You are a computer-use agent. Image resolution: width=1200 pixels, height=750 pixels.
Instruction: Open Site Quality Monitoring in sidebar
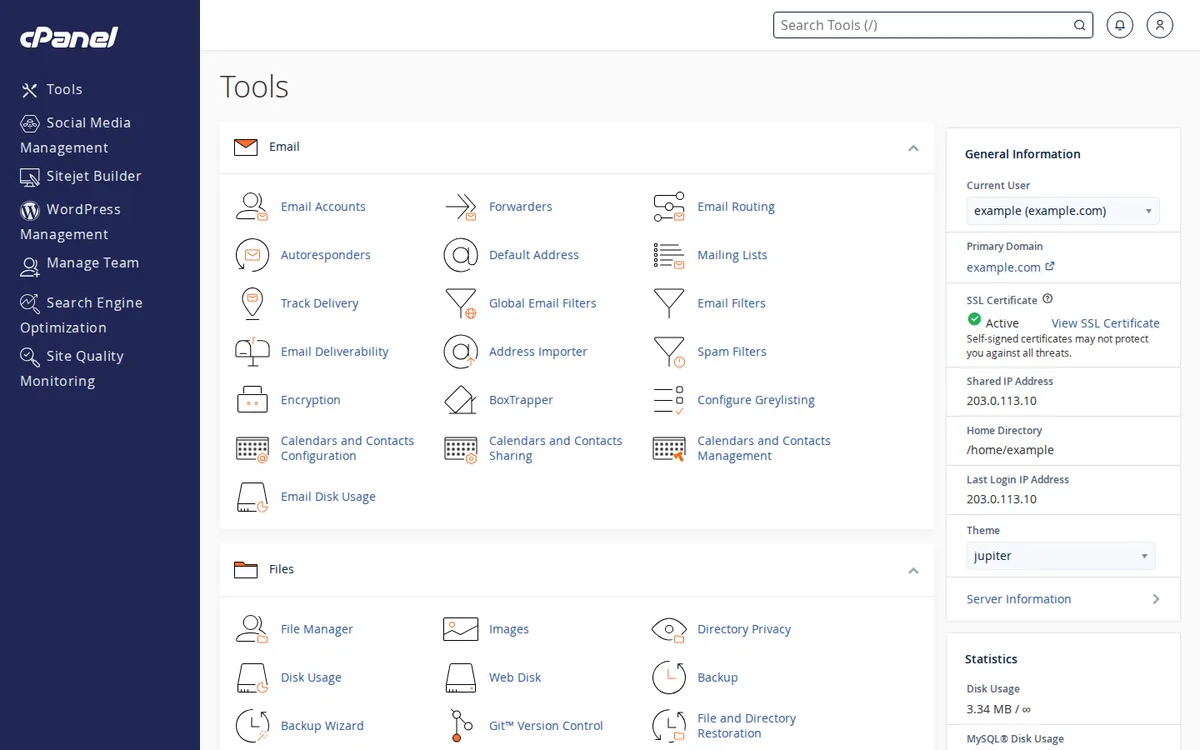pos(72,368)
